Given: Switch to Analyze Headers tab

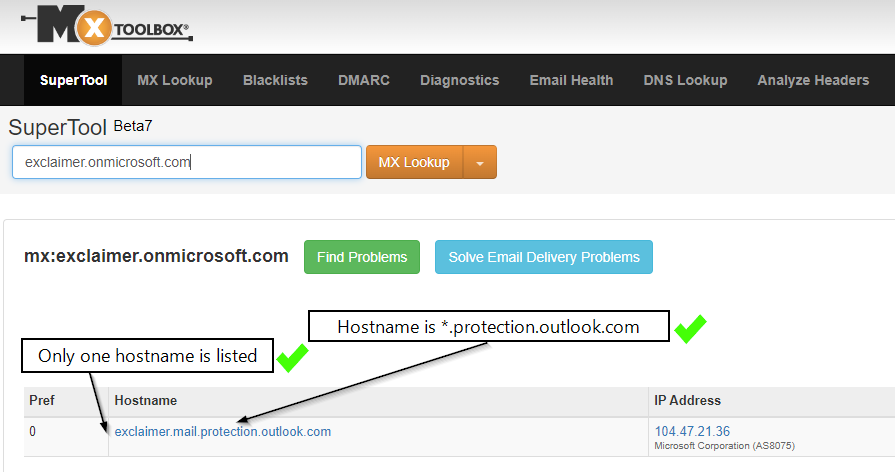Looking at the screenshot, I should tap(813, 80).
